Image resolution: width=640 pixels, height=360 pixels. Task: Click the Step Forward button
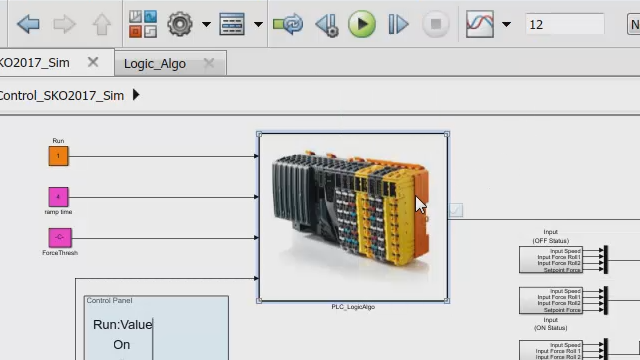point(398,24)
